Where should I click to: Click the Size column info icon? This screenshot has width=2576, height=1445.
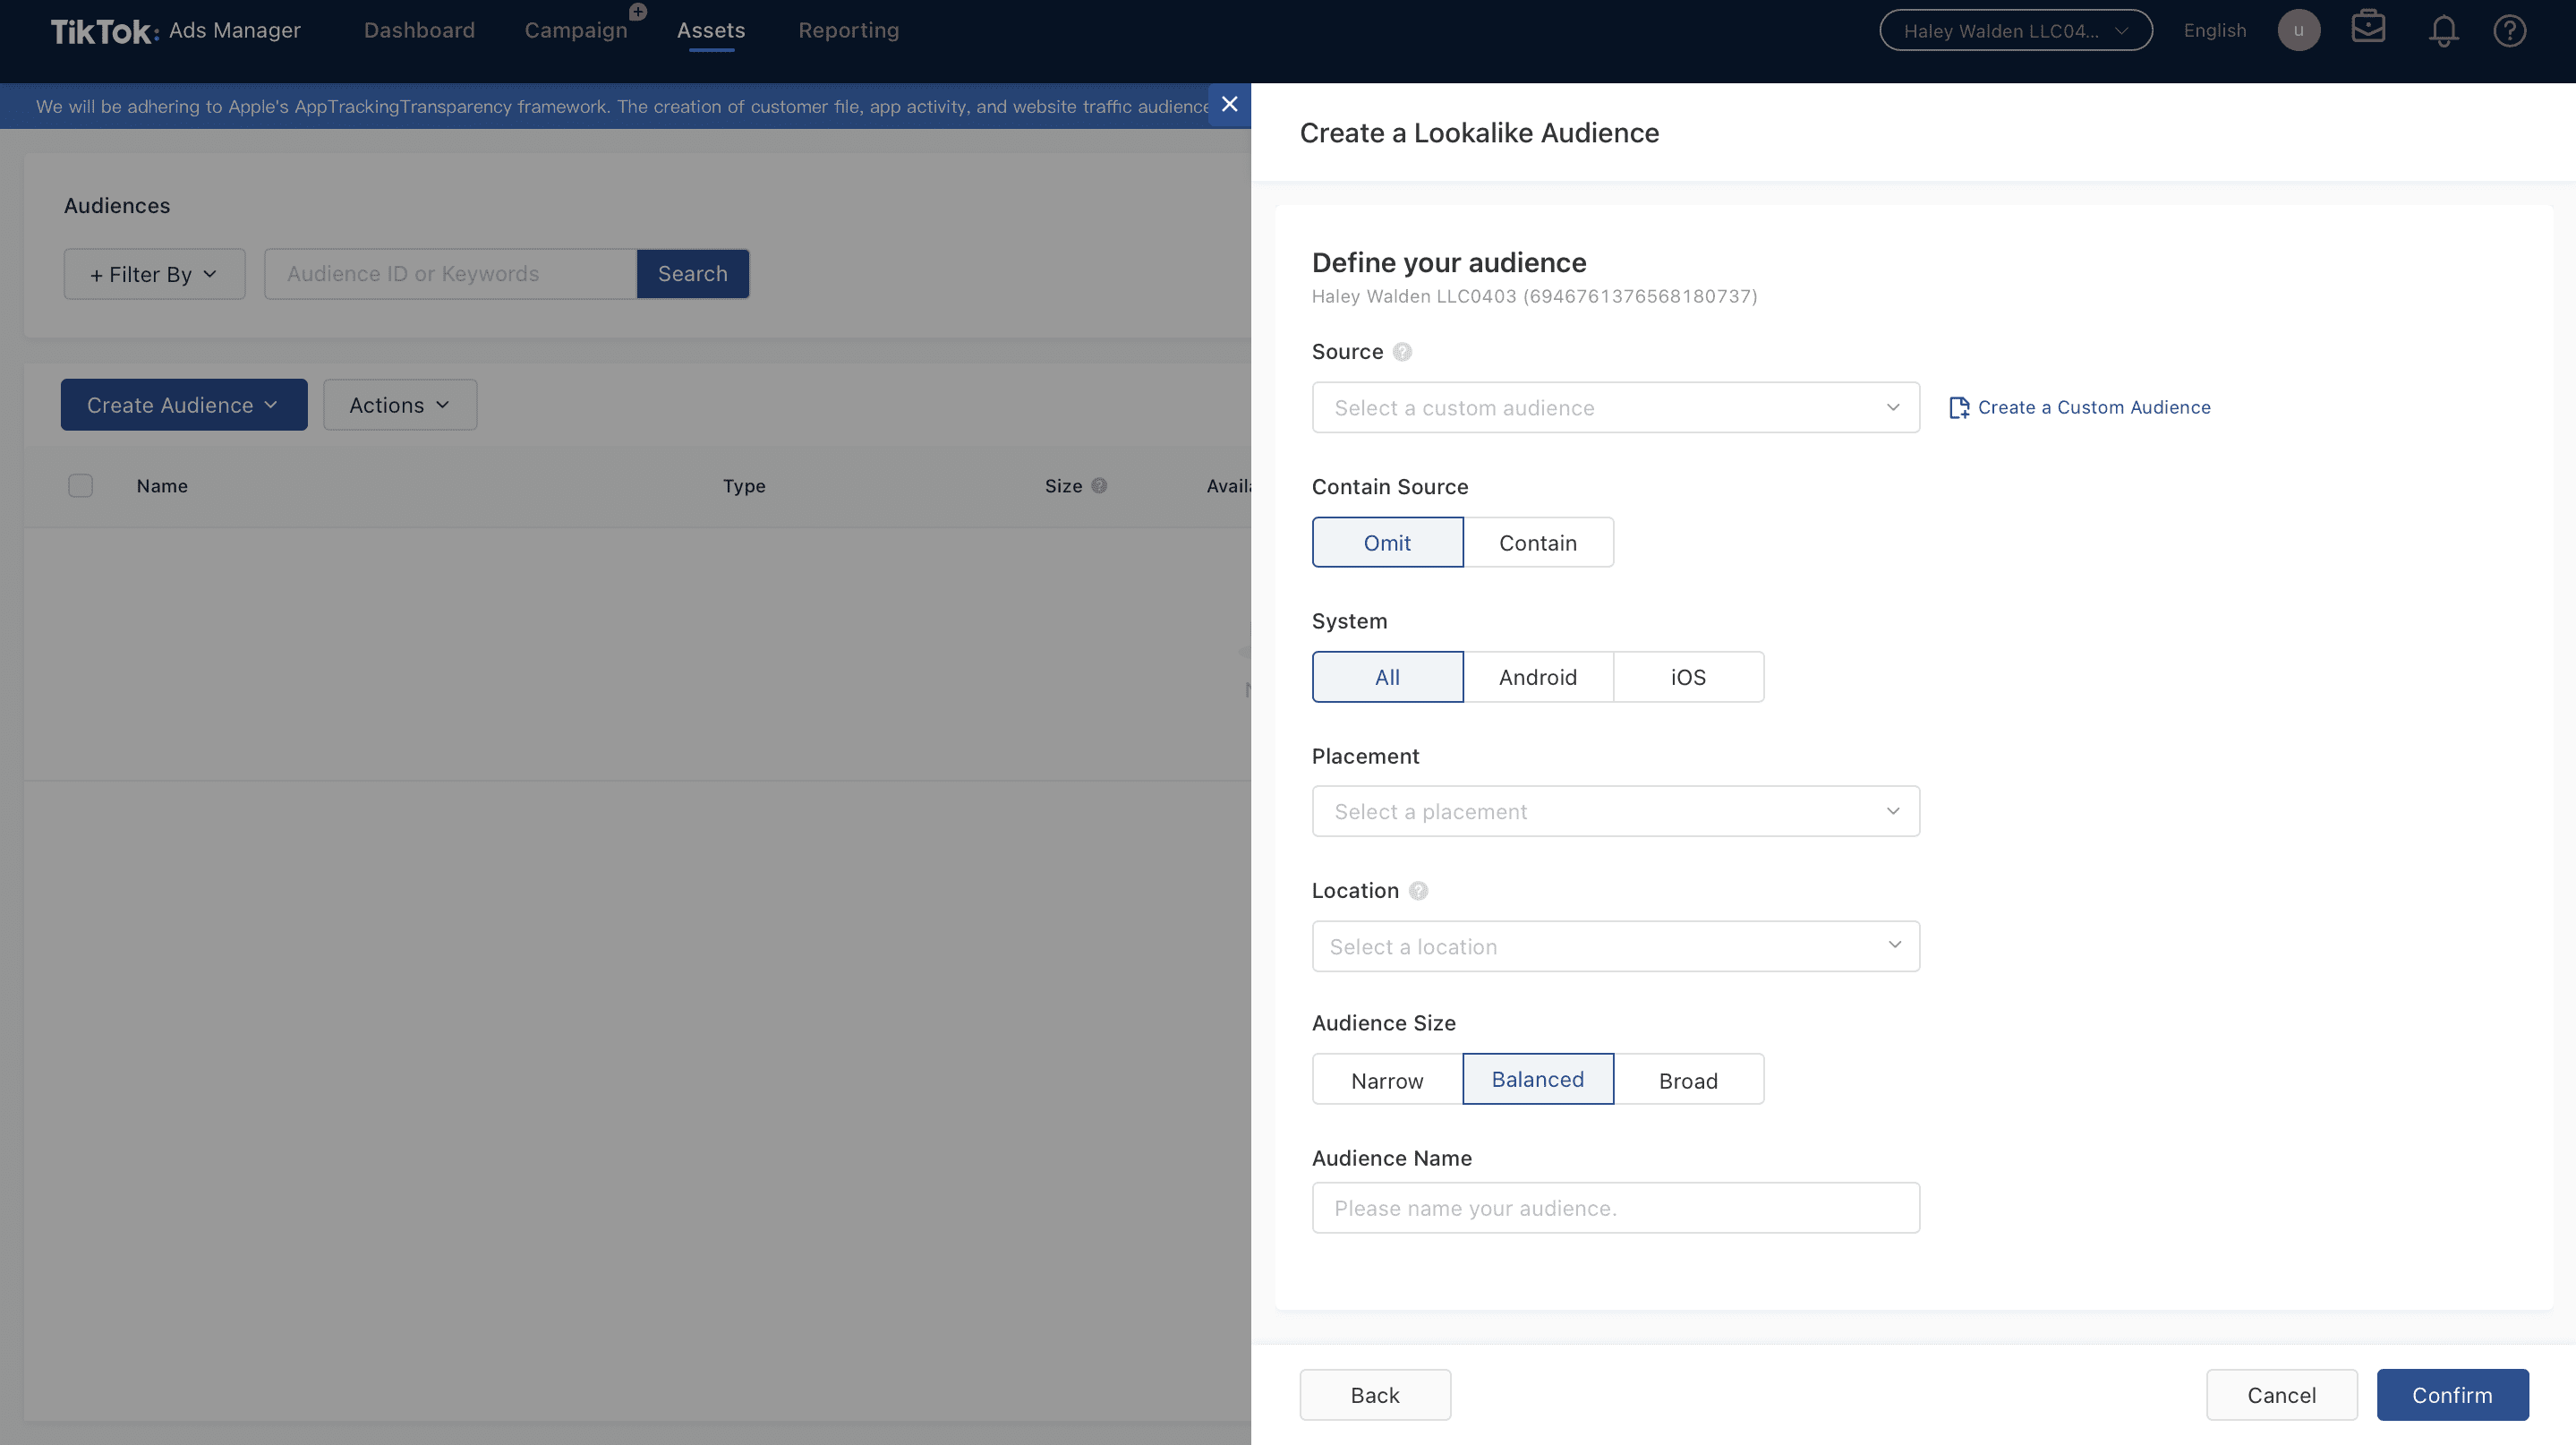pos(1099,486)
